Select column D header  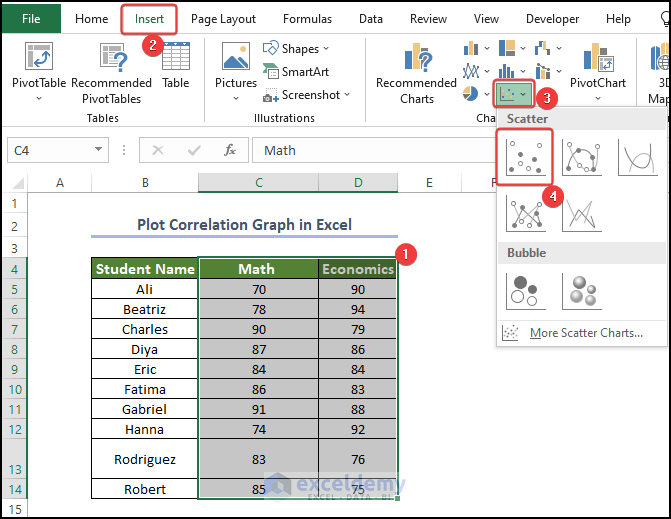(x=358, y=183)
